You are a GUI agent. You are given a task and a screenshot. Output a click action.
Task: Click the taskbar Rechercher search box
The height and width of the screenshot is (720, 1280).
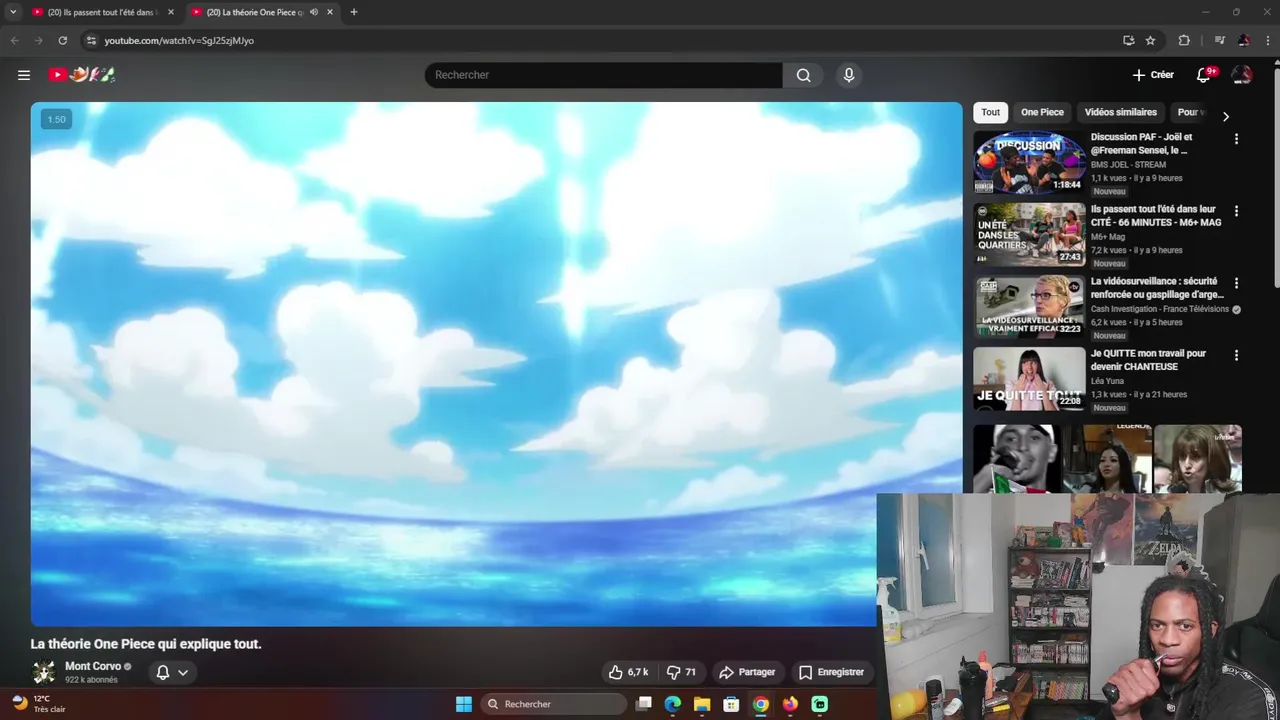[x=553, y=704]
